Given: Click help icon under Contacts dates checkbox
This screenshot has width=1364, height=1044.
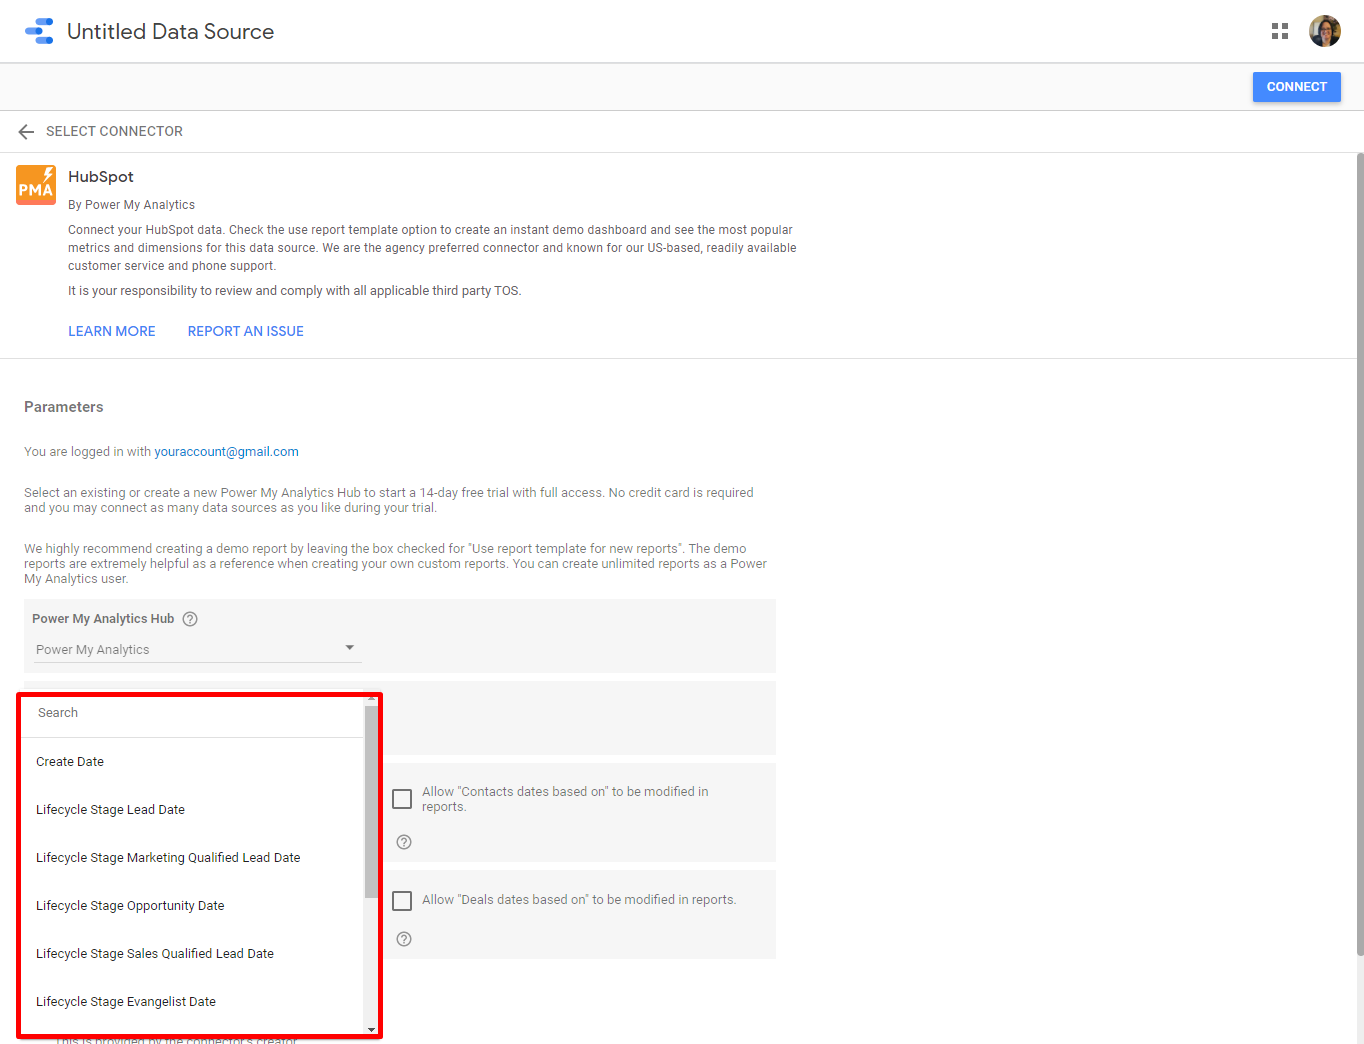Looking at the screenshot, I should tap(404, 842).
